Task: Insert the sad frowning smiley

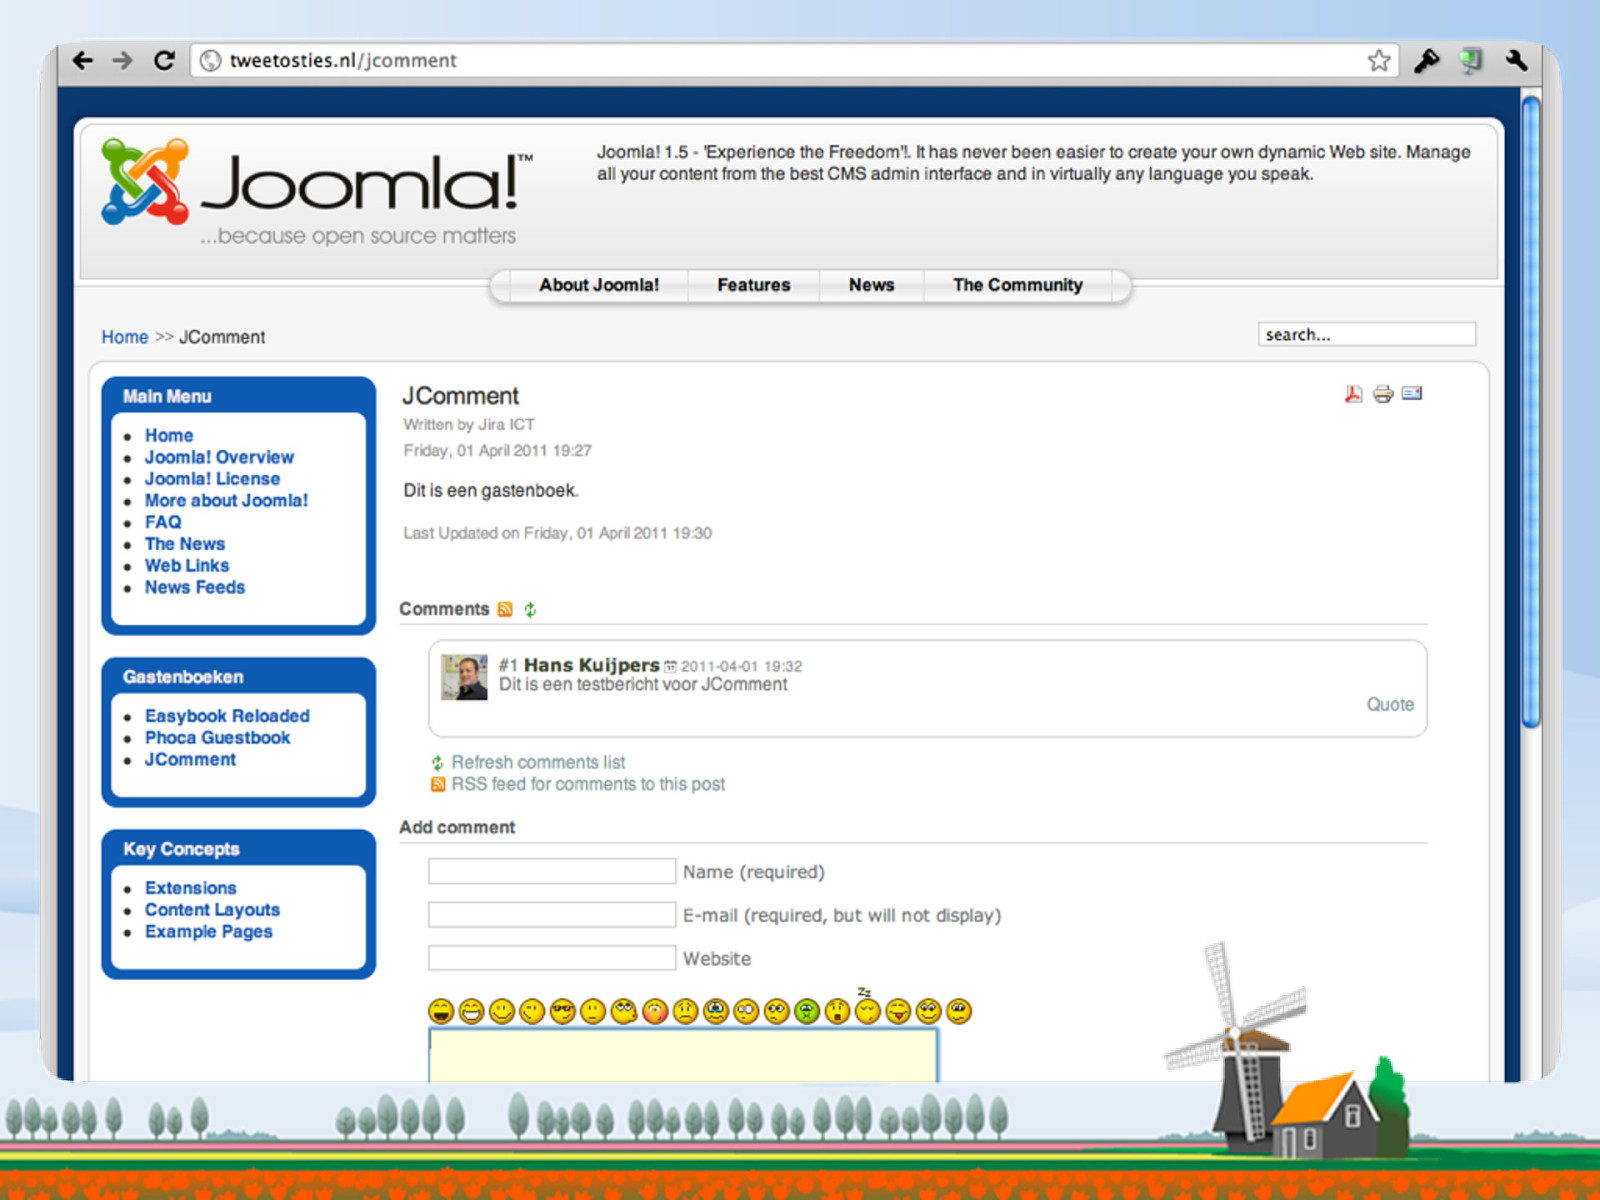Action: [x=685, y=1011]
